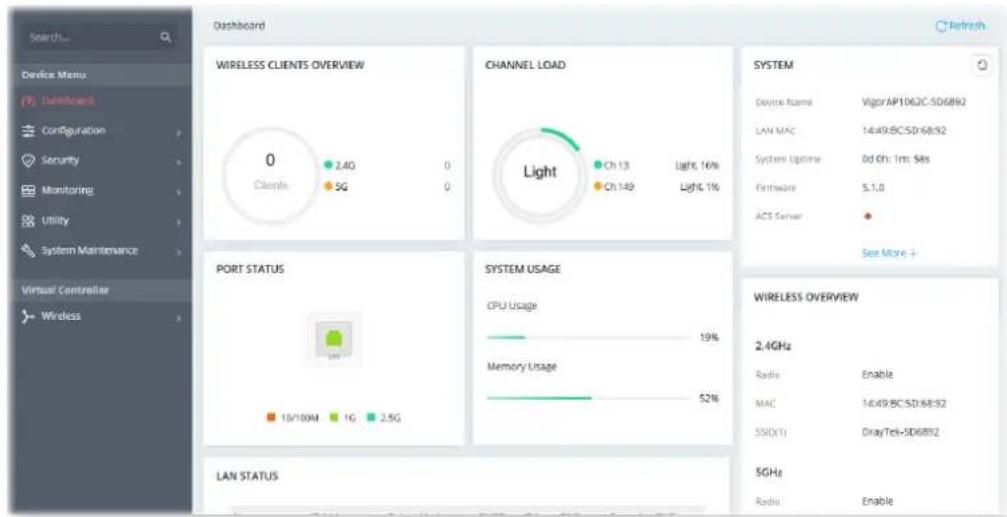Click the LAN MAC value in System card

pyautogui.click(x=904, y=130)
